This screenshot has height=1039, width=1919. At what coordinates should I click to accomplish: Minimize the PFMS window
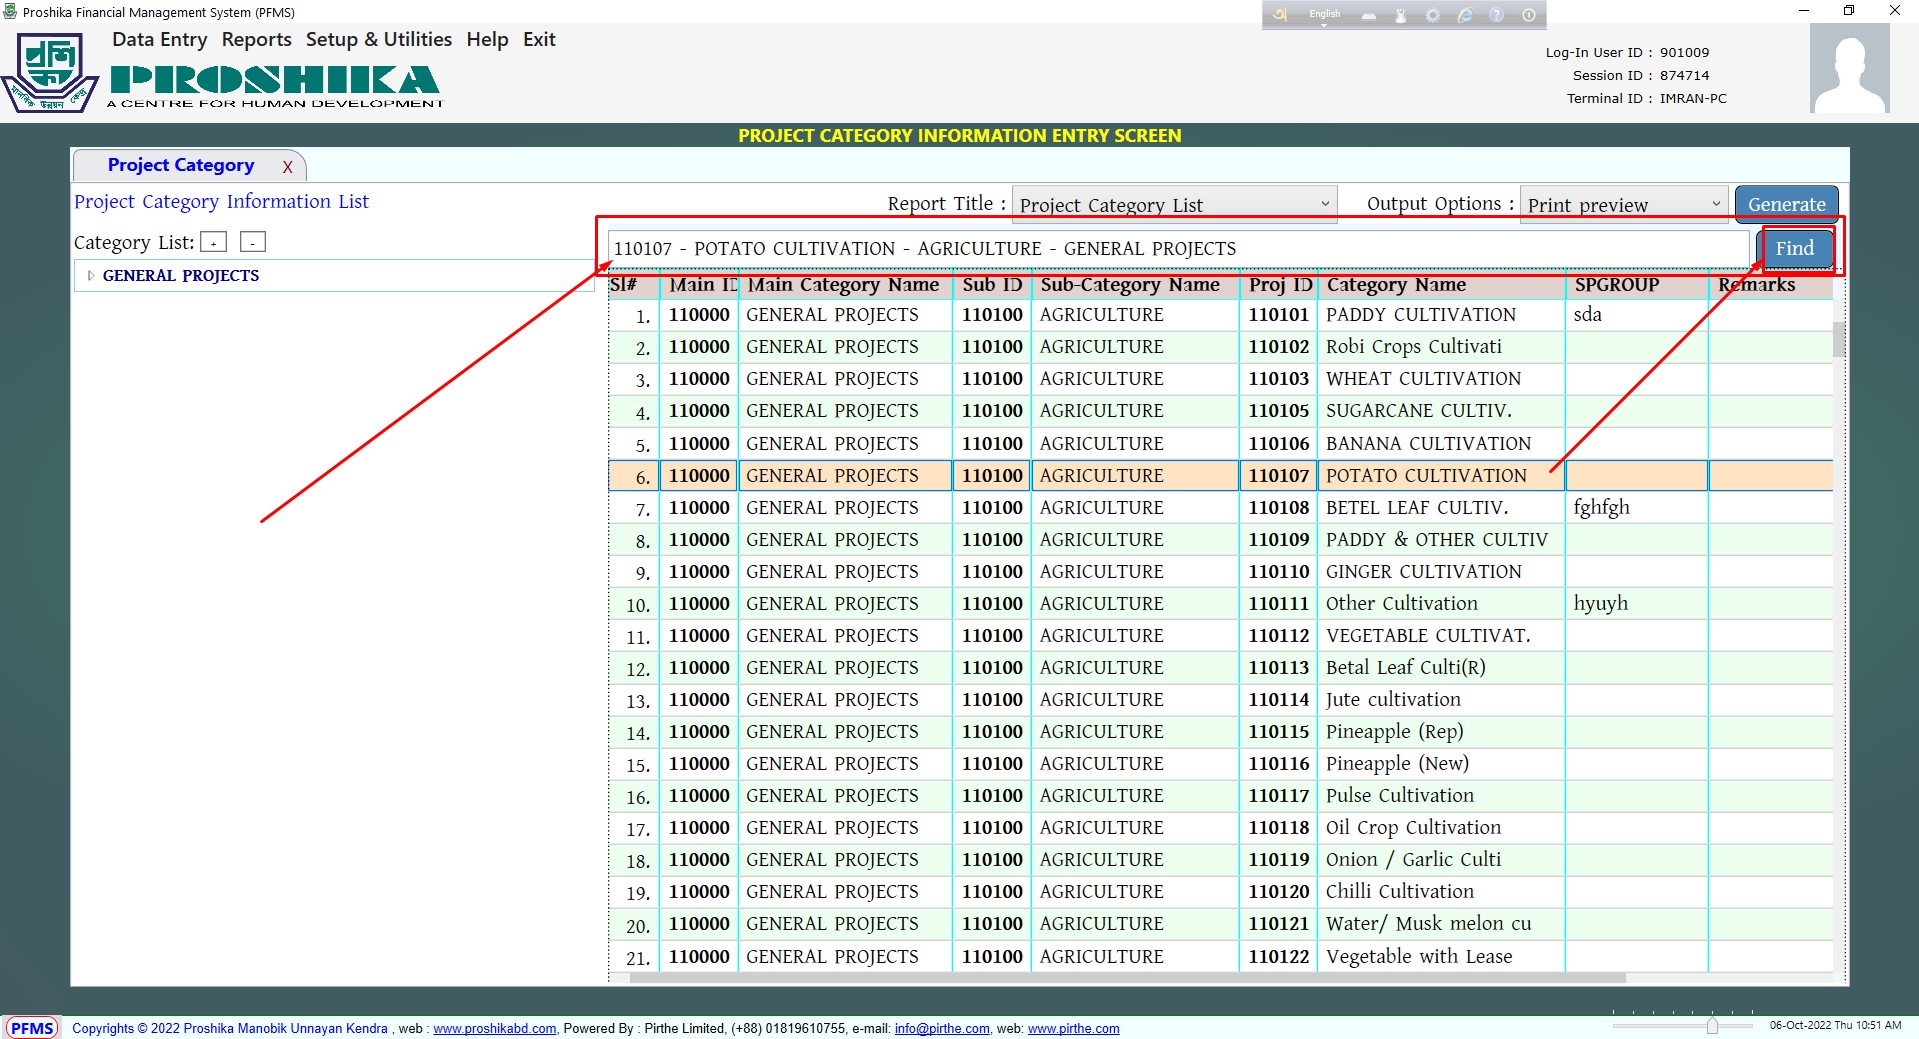pos(1804,11)
